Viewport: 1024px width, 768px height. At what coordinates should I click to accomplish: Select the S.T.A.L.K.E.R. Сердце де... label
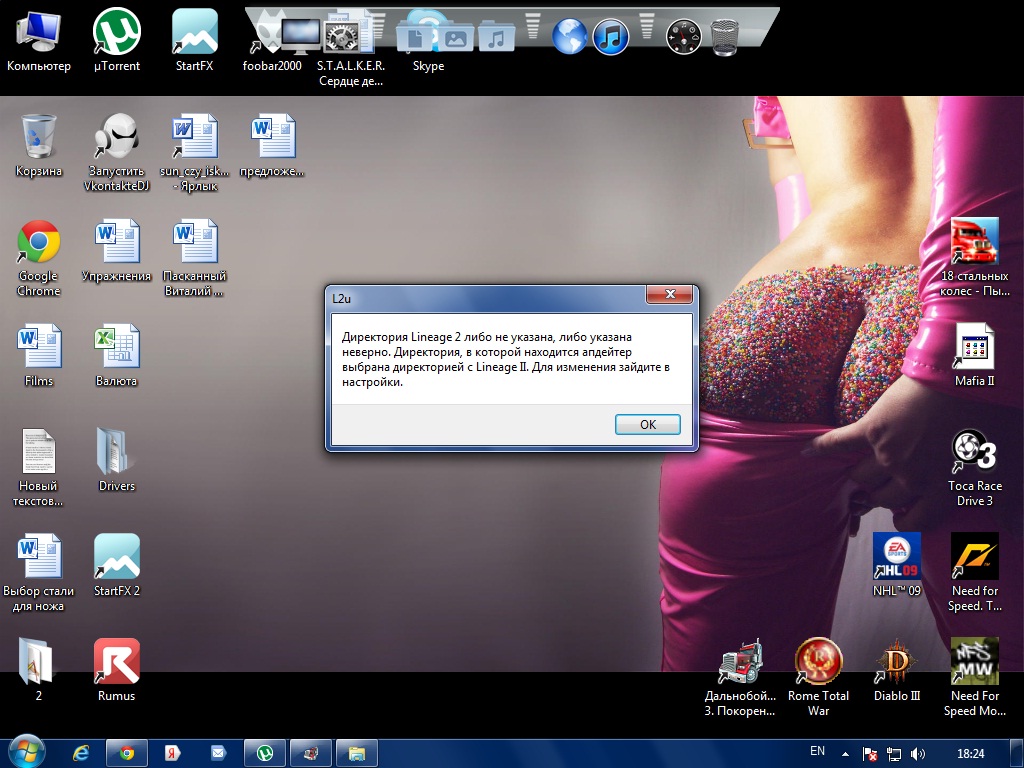tap(351, 73)
